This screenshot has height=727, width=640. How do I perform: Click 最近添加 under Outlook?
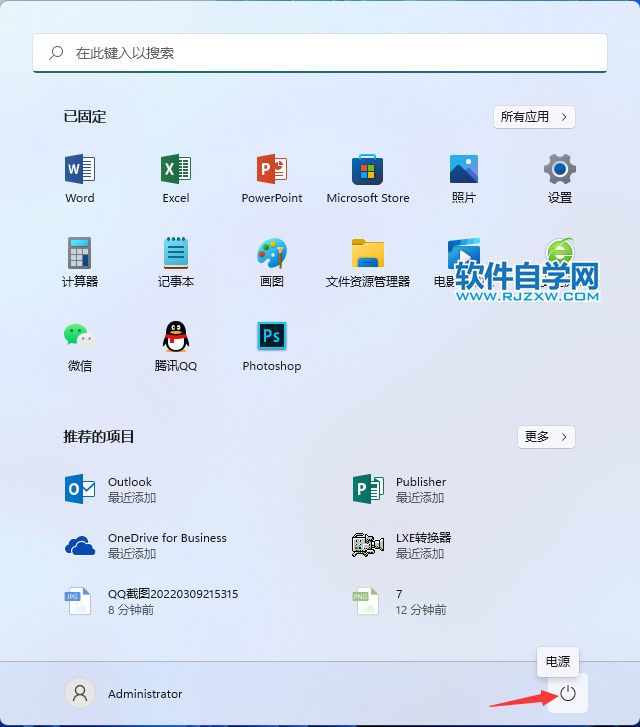[x=132, y=497]
